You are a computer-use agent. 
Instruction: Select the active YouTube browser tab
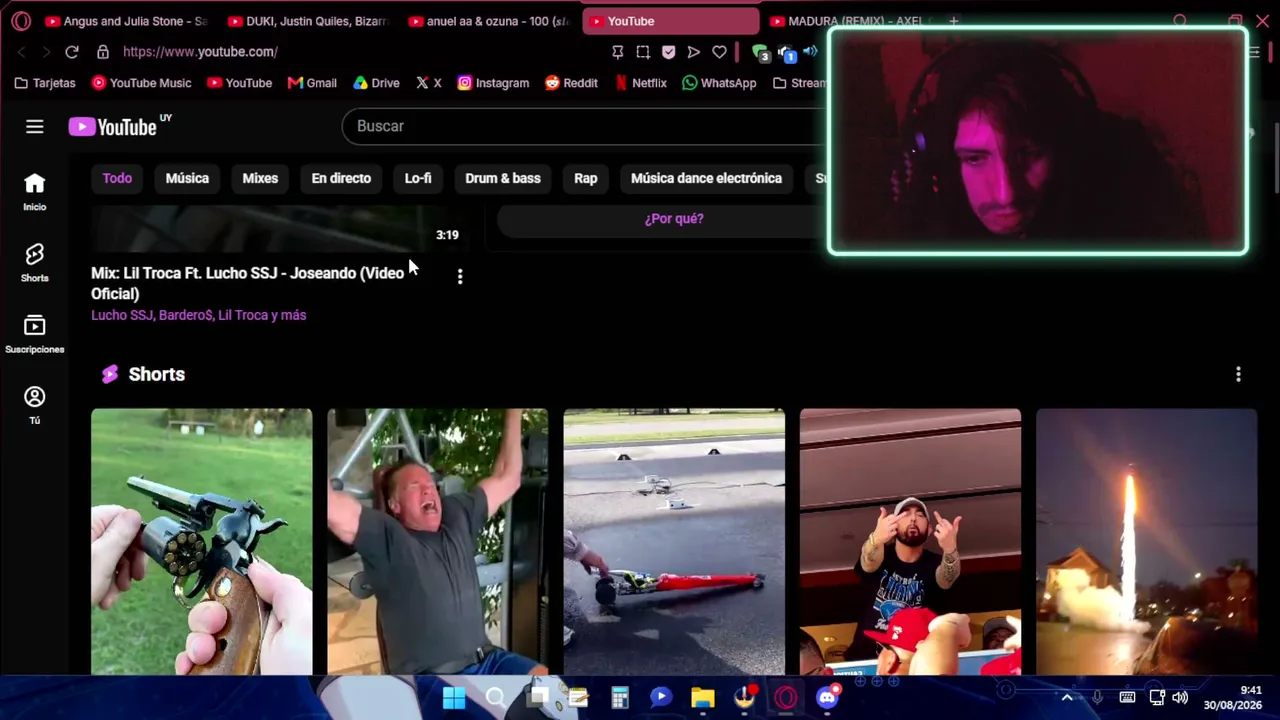coord(671,21)
